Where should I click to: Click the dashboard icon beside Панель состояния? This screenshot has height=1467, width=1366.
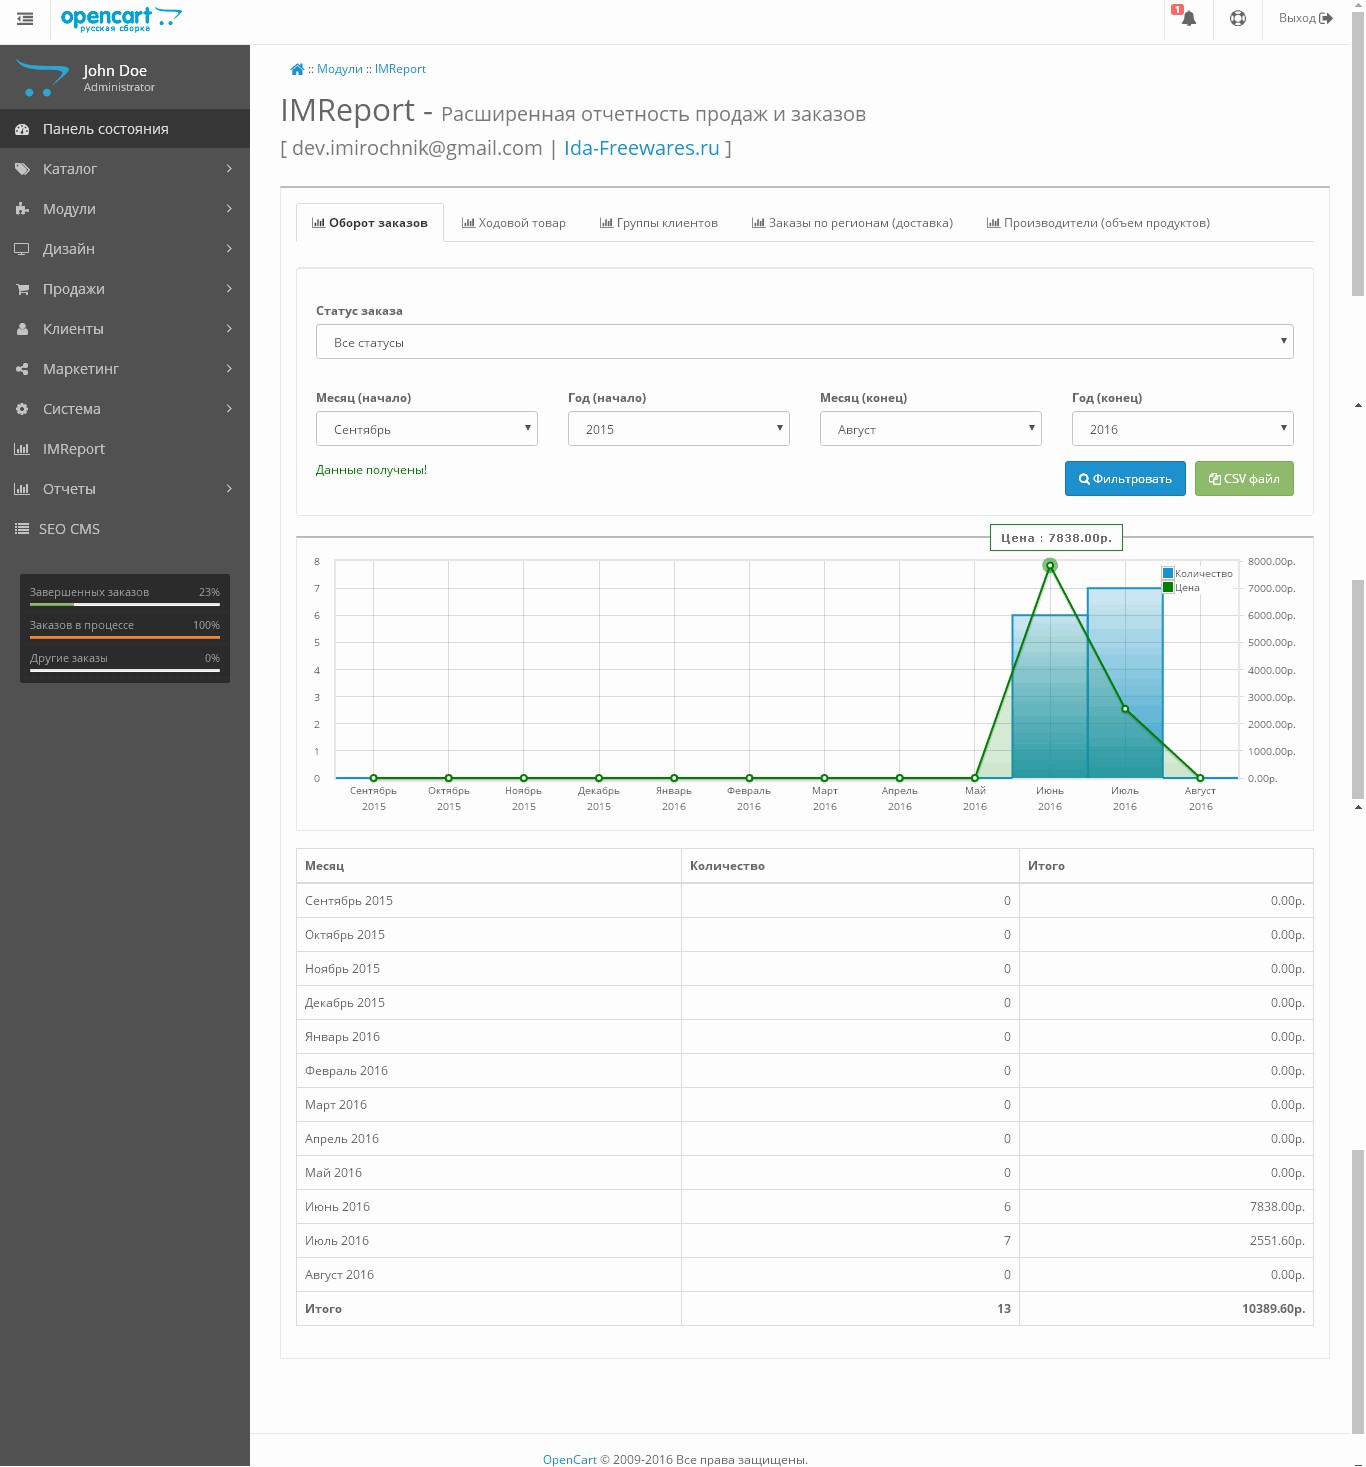[22, 129]
